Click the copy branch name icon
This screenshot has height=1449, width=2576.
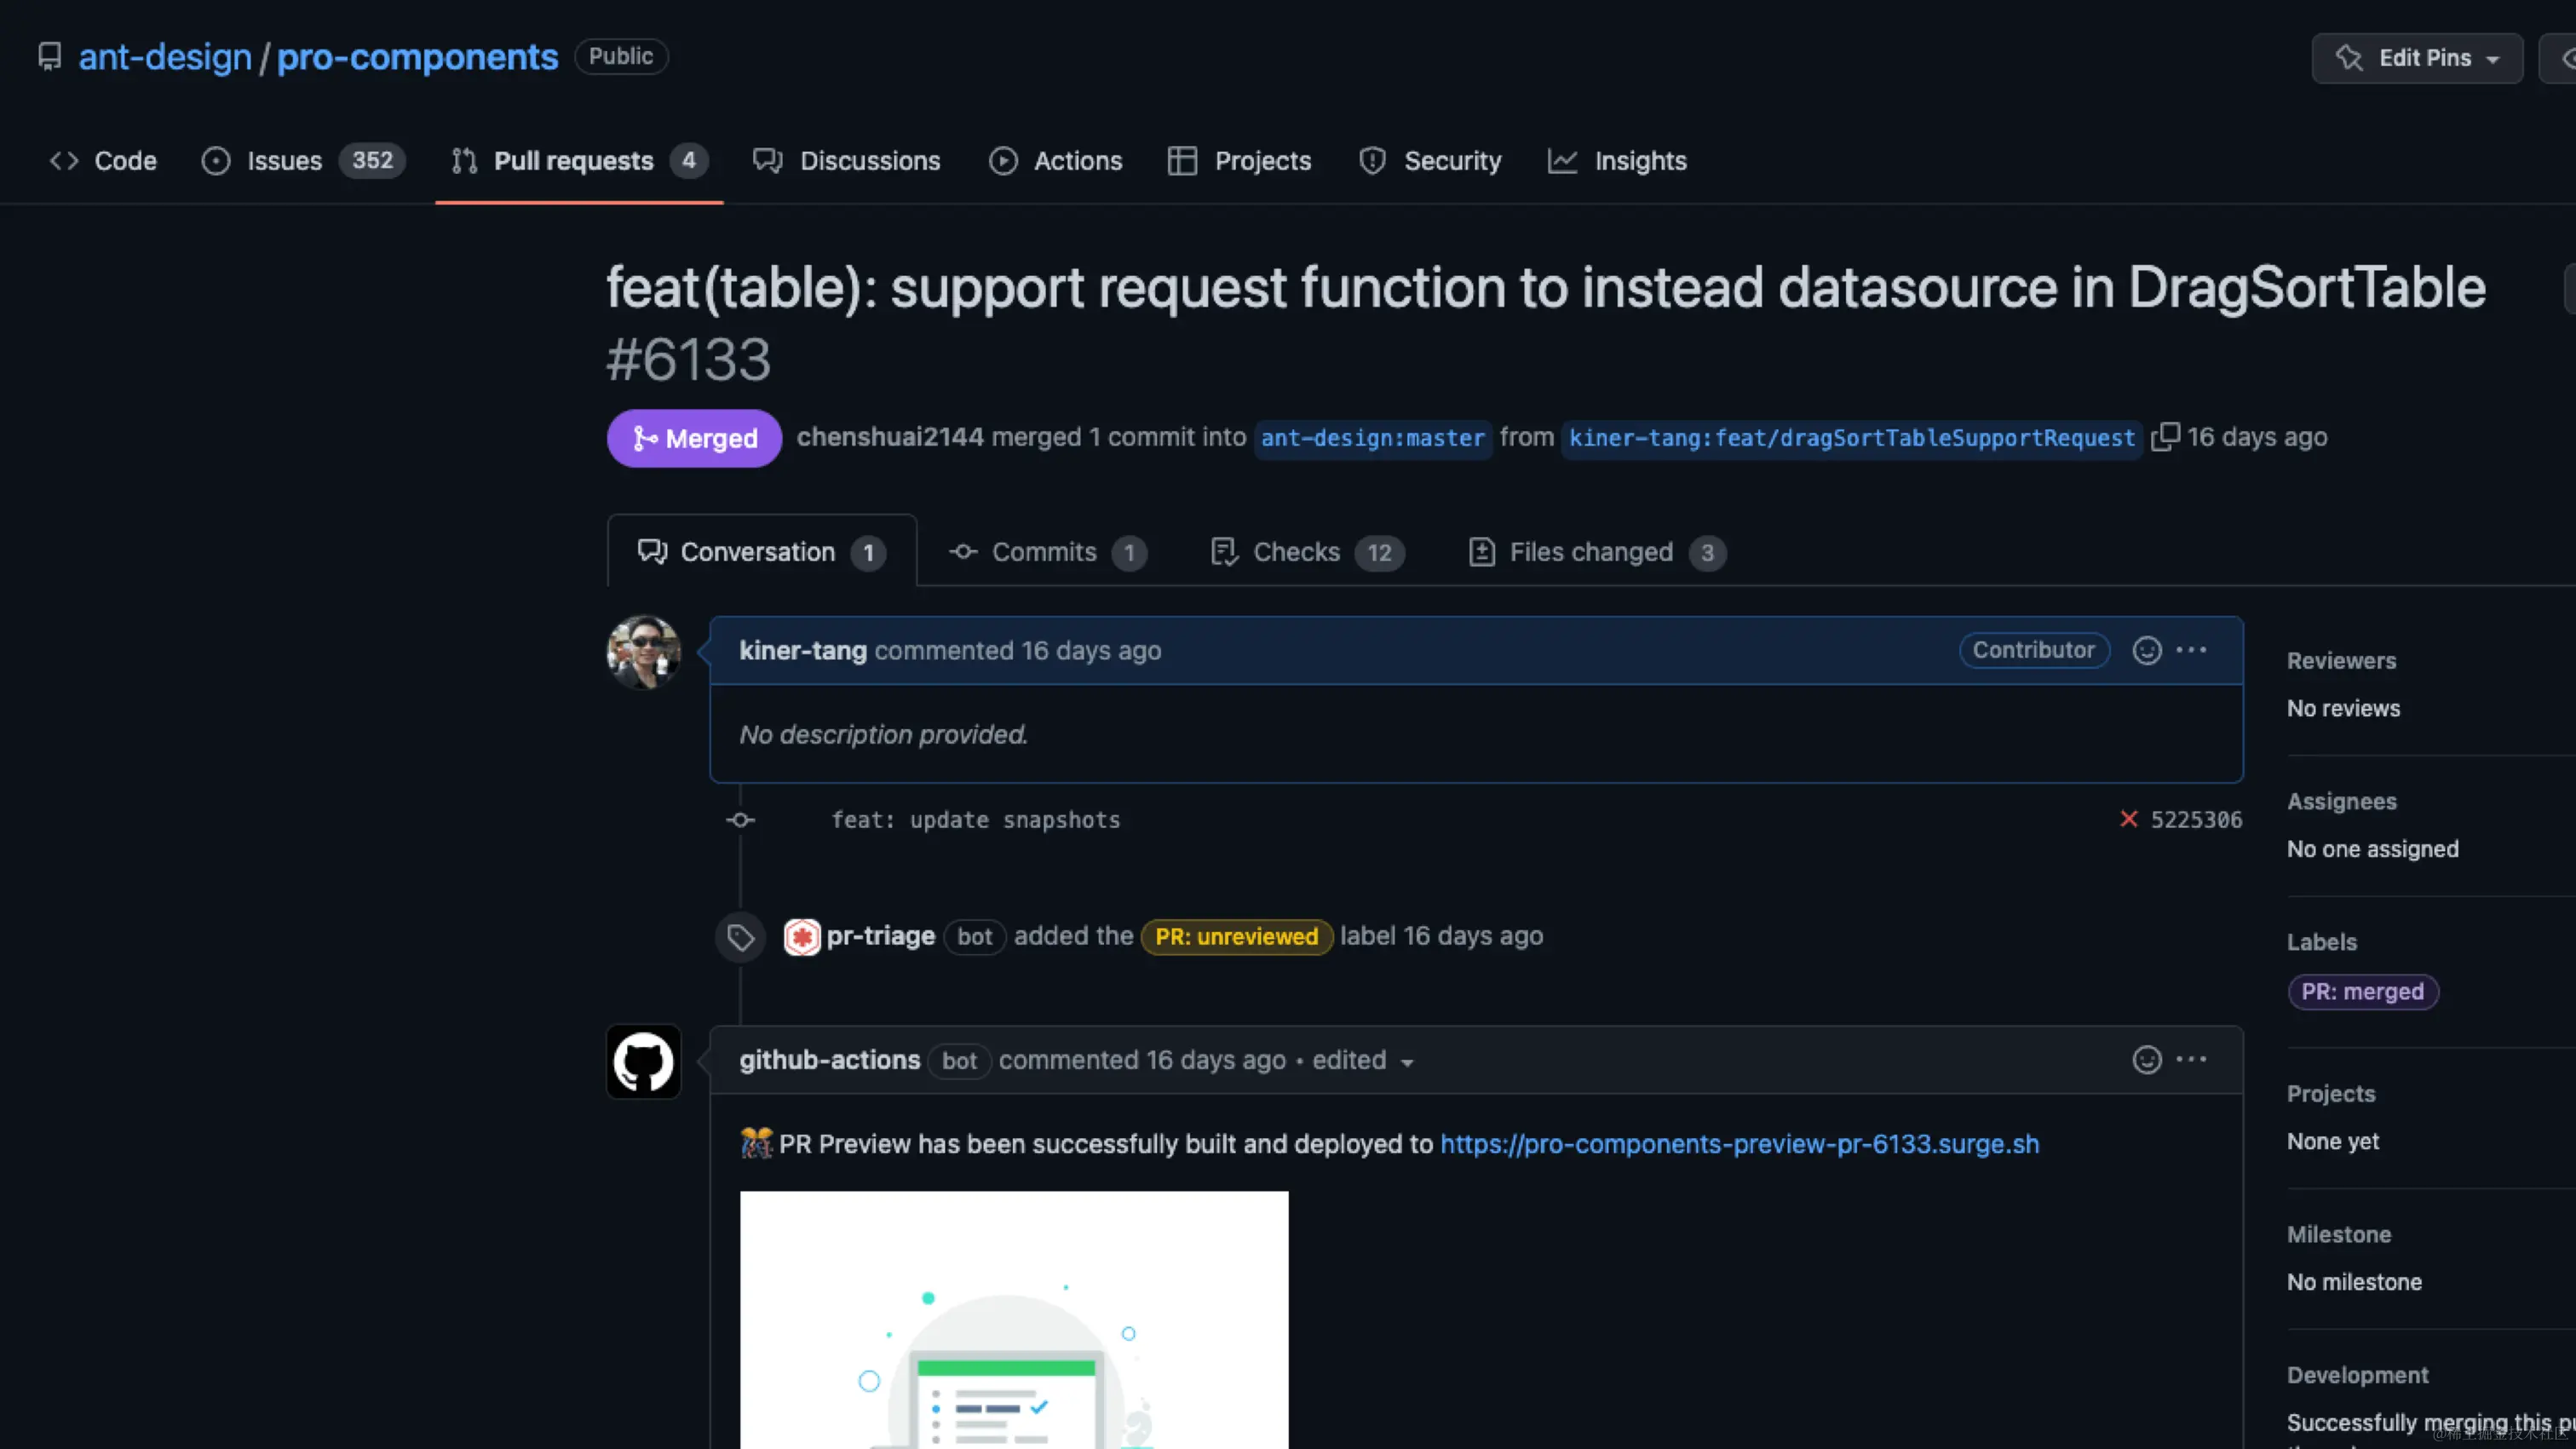pyautogui.click(x=2165, y=437)
